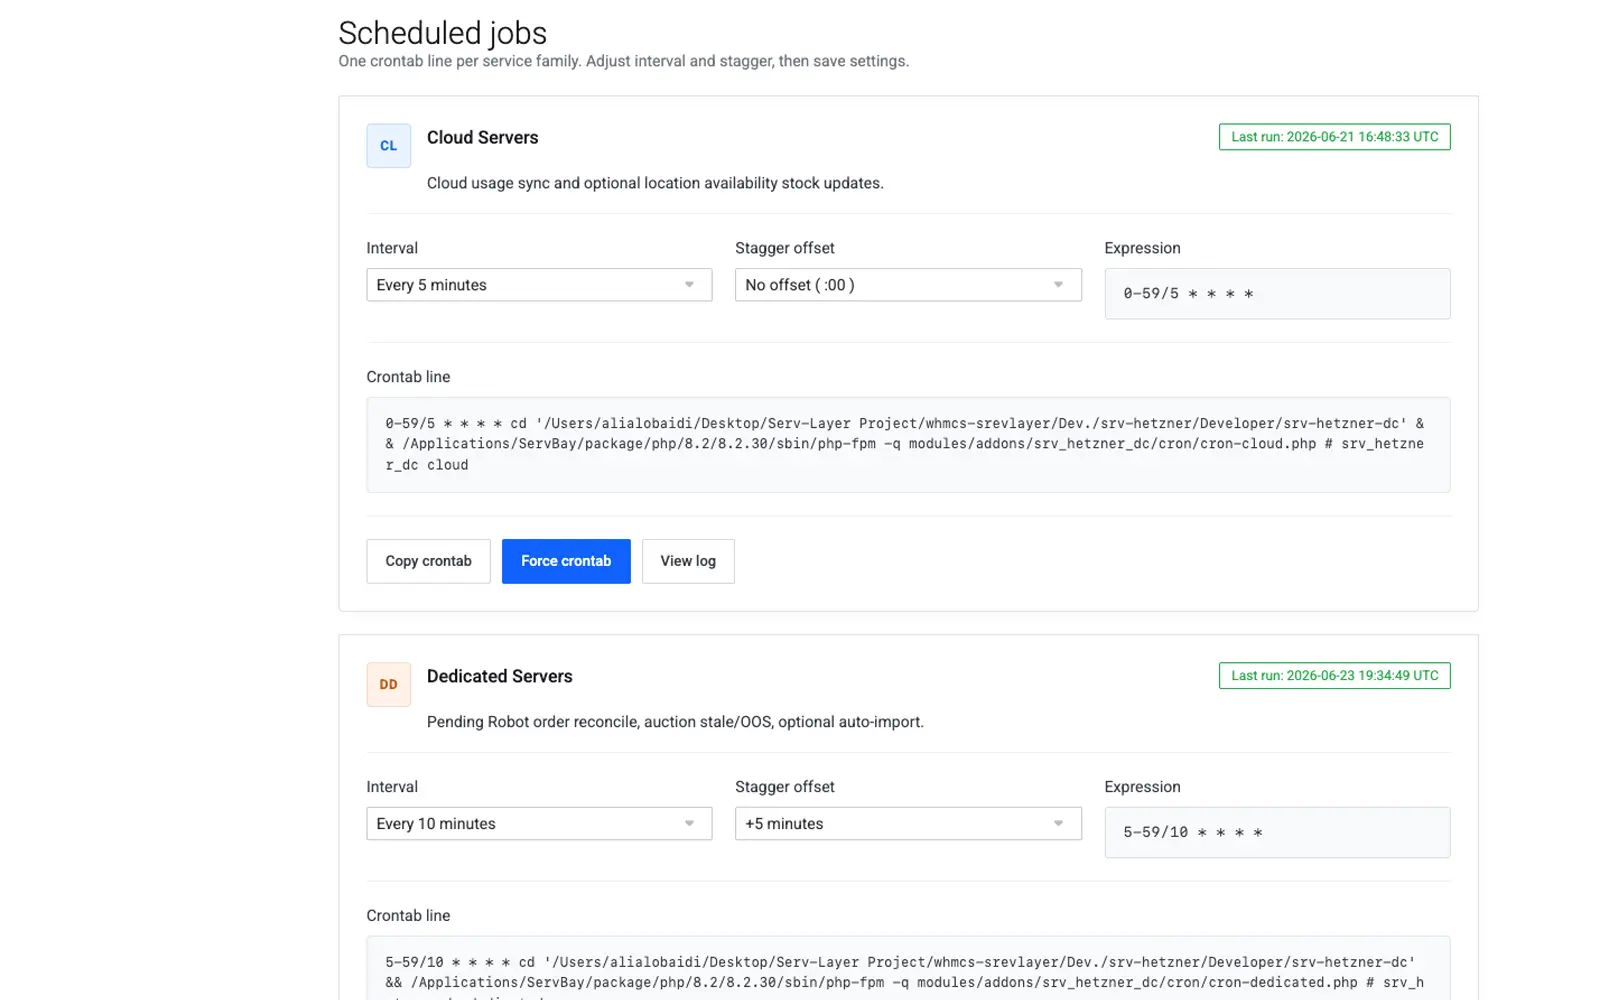Viewport: 1600px width, 1000px height.
Task: Open Dedicated Servers Interval 'Every 10 minutes' dropdown
Action: (539, 824)
